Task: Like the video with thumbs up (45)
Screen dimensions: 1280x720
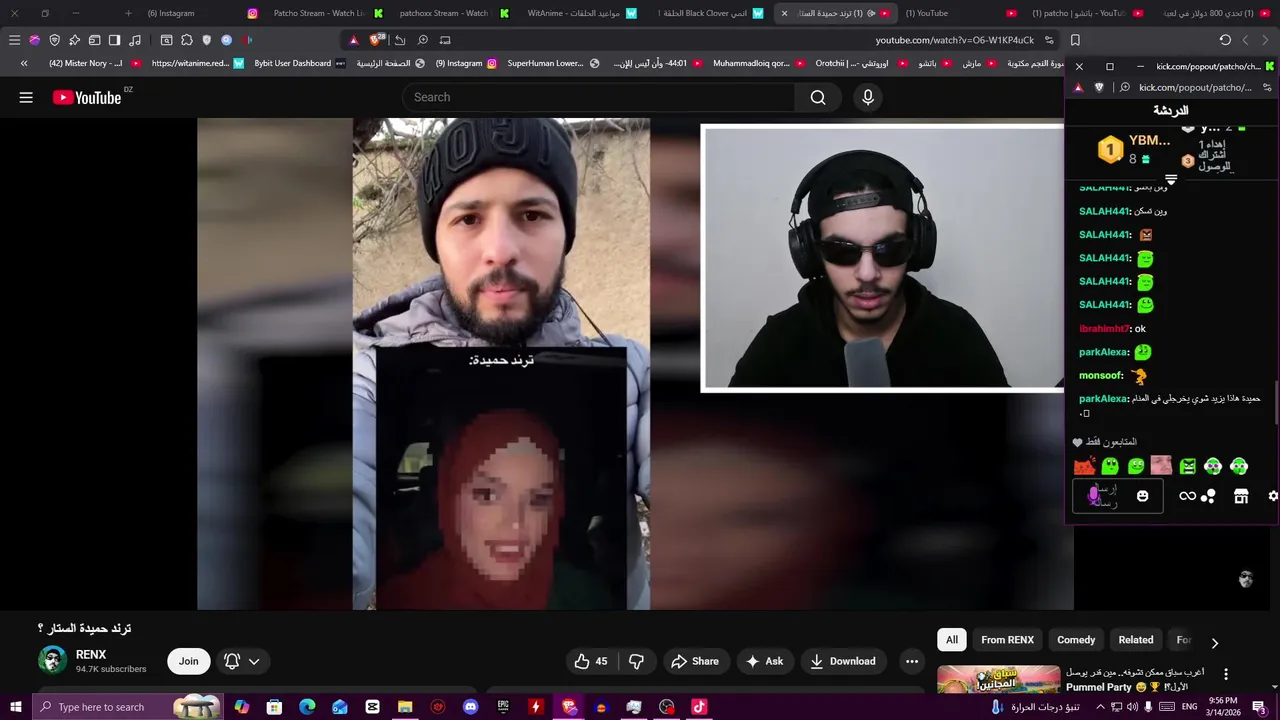Action: pyautogui.click(x=591, y=661)
